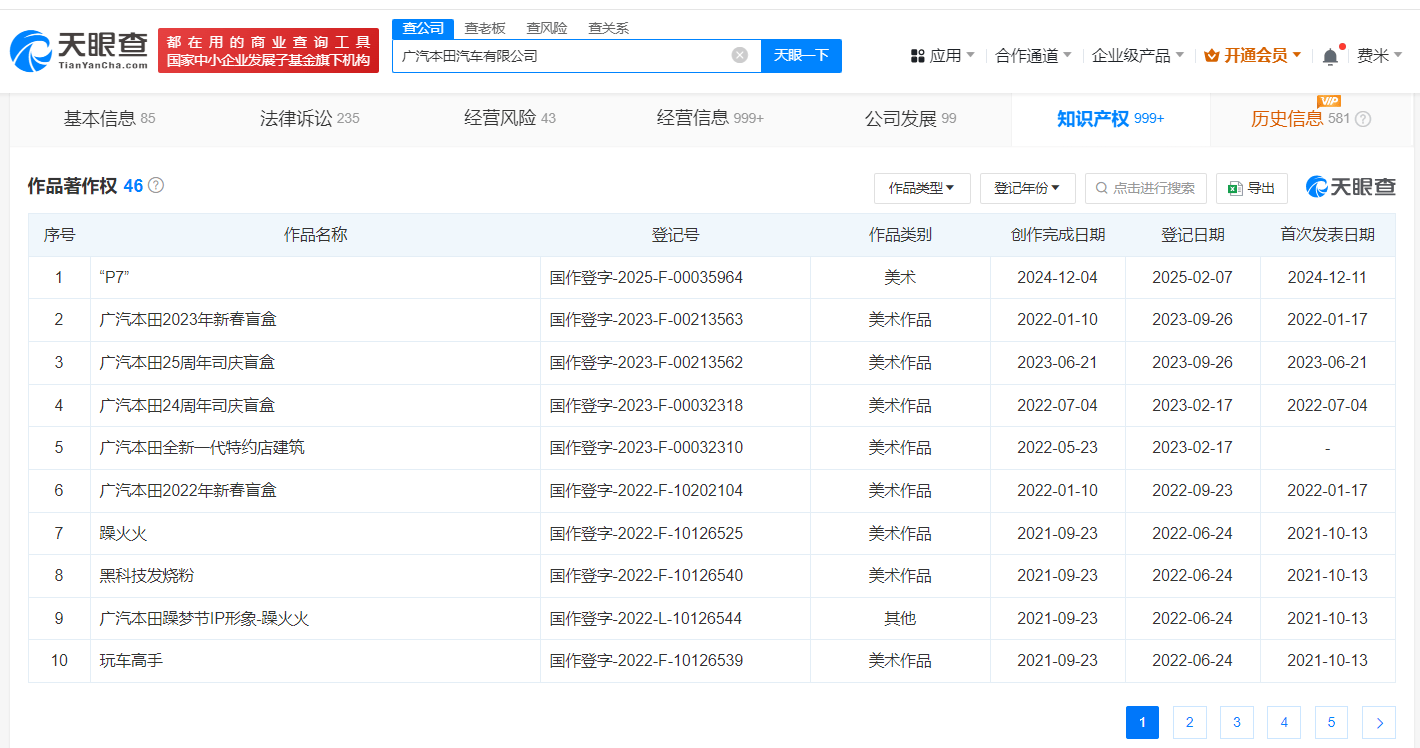Click the help icon next to 作品著作权 46
Image resolution: width=1420 pixels, height=748 pixels.
[156, 185]
